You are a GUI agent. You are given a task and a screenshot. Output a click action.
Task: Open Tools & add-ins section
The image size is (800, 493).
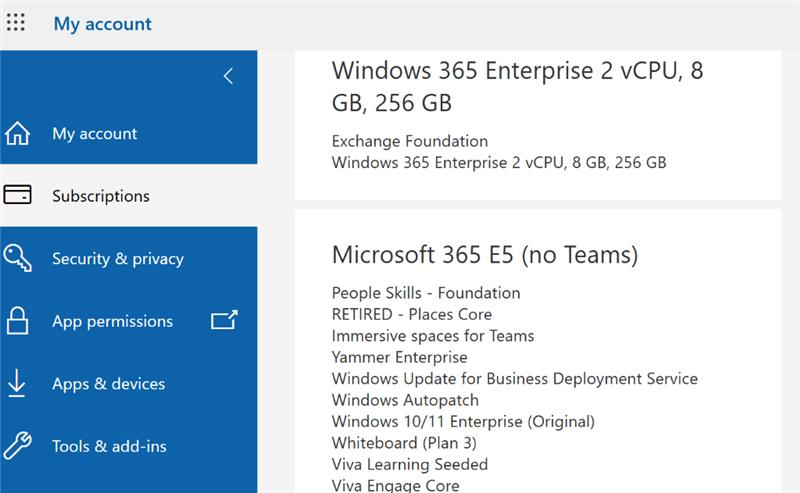[x=109, y=446]
